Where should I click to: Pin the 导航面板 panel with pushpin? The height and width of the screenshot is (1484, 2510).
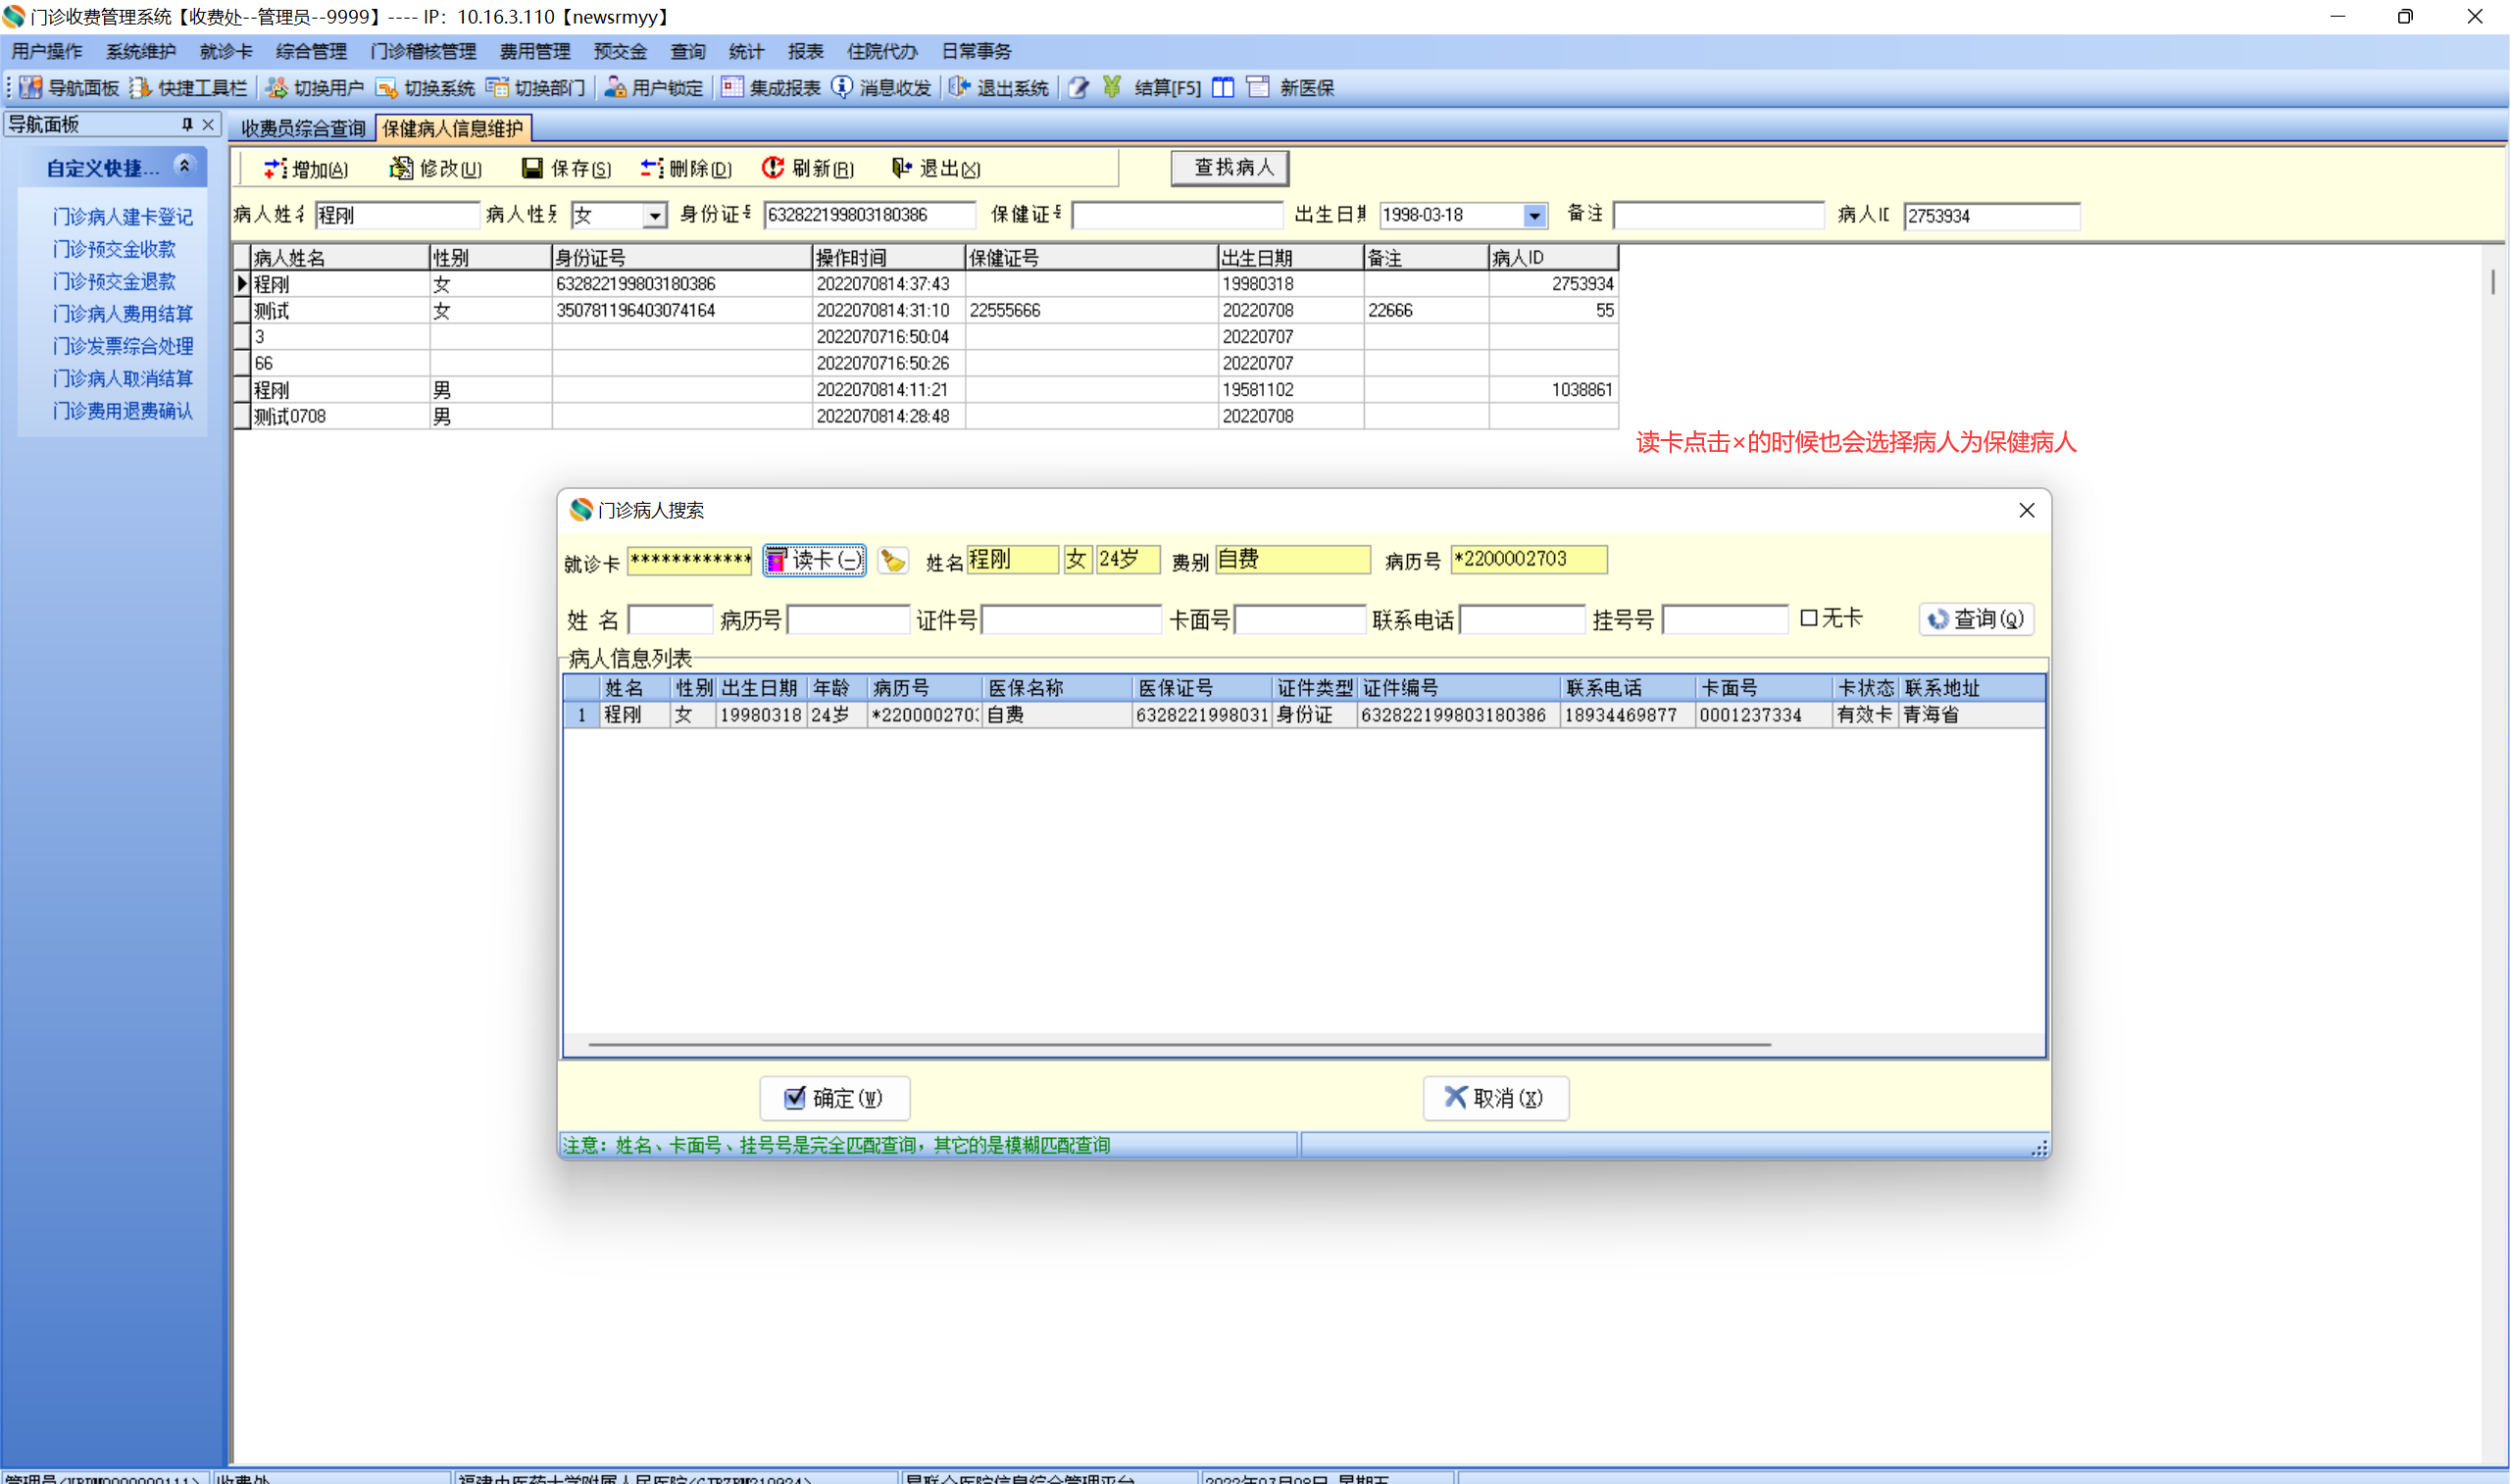point(186,124)
